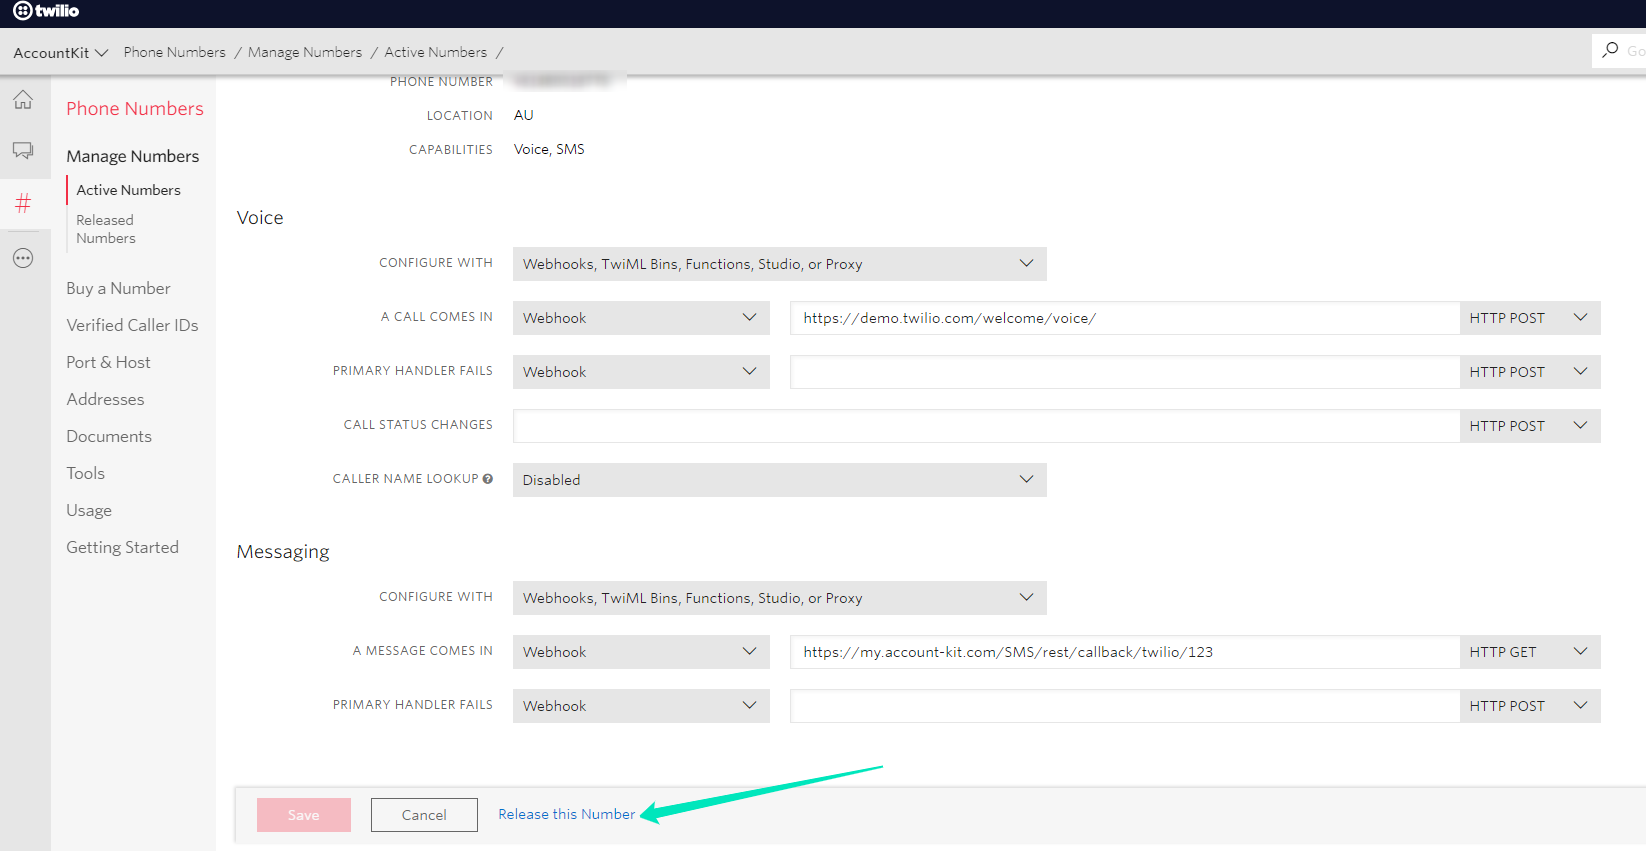The height and width of the screenshot is (851, 1646).
Task: Go to Phone Numbers breadcrumb
Action: (x=175, y=52)
